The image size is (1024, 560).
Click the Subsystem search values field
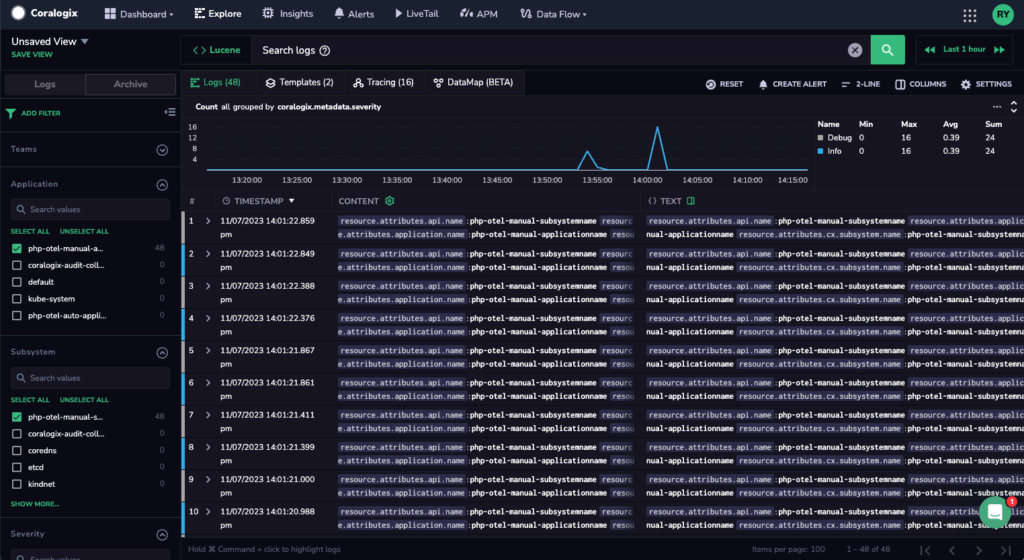90,378
